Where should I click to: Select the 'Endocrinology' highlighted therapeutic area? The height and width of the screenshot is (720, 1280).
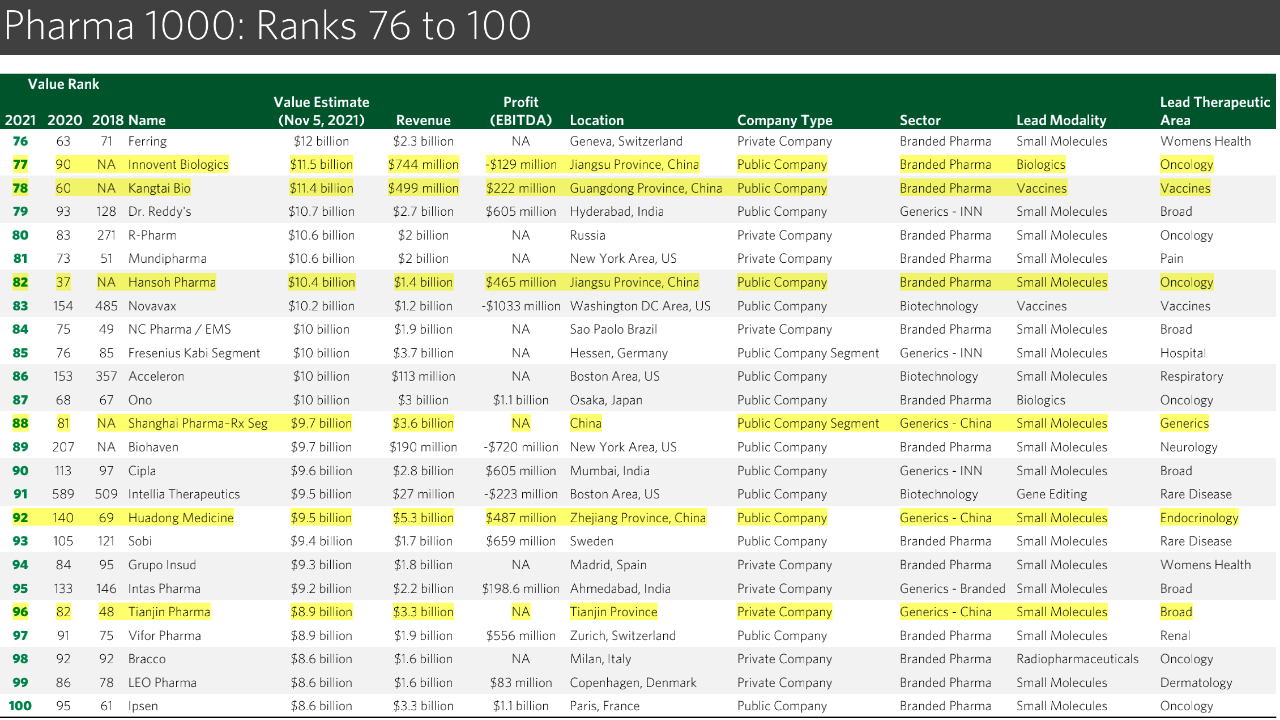[1199, 518]
